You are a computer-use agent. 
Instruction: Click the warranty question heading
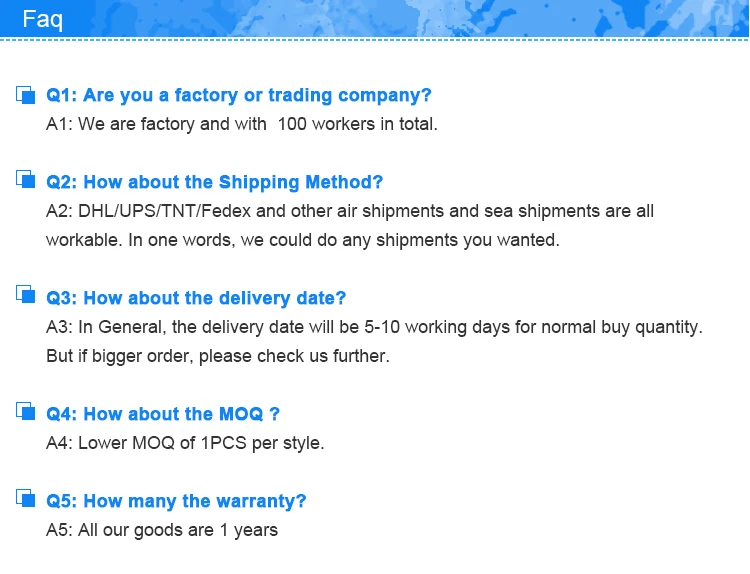pos(176,501)
